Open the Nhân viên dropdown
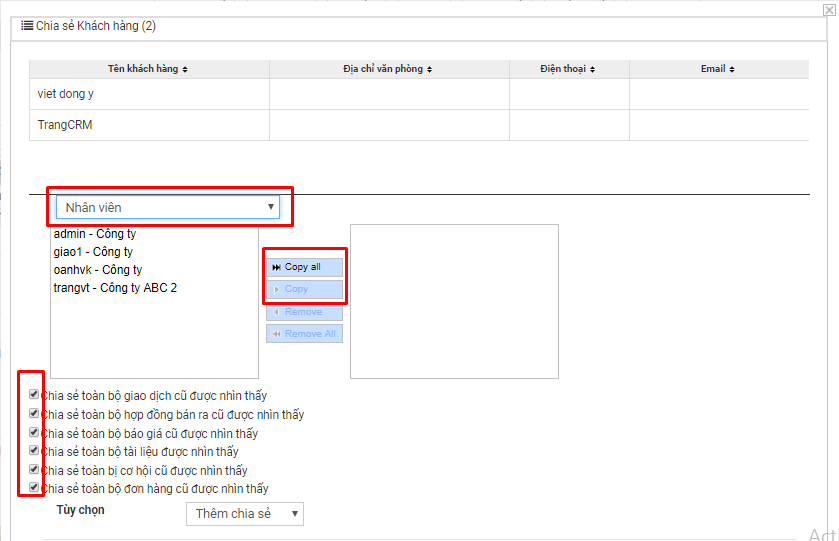This screenshot has height=541, width=839. point(167,207)
